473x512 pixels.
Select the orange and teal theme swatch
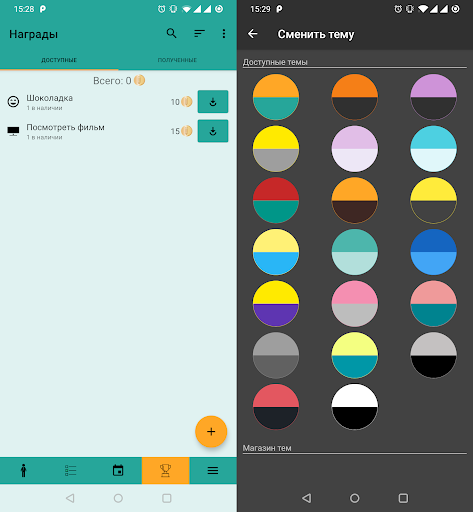[276, 97]
